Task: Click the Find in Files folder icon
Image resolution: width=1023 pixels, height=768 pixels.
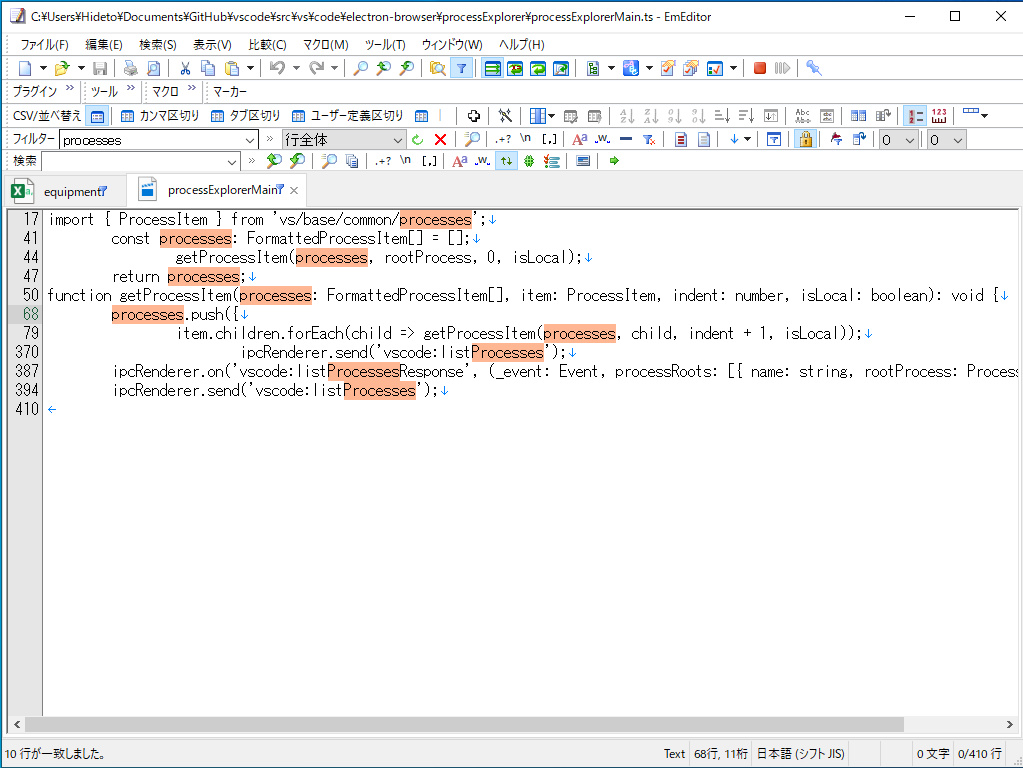Action: (x=438, y=68)
